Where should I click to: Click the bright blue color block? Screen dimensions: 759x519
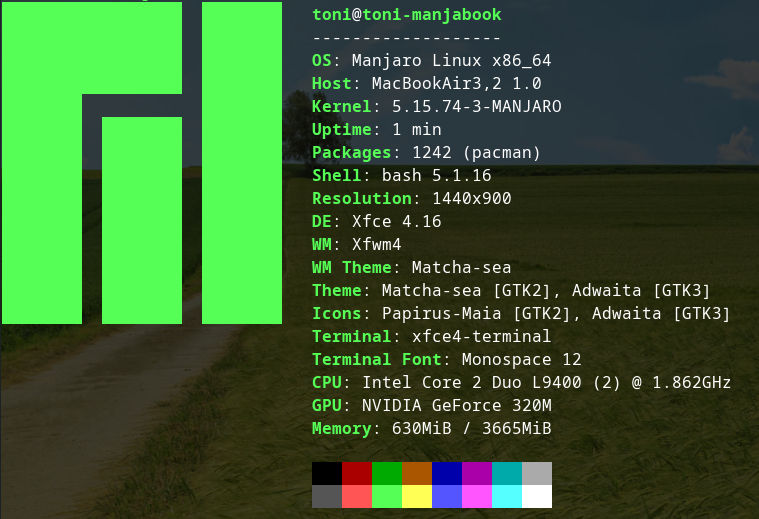(x=447, y=497)
